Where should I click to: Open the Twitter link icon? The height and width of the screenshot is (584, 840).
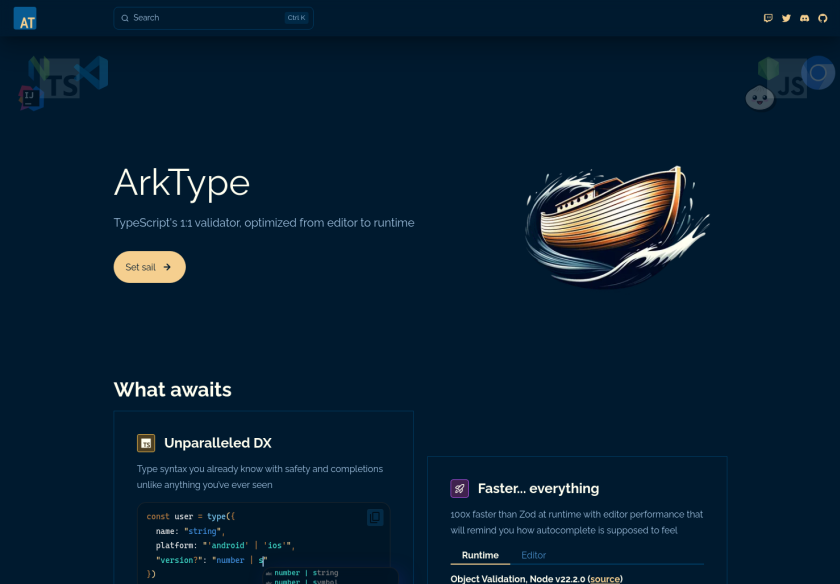[786, 18]
